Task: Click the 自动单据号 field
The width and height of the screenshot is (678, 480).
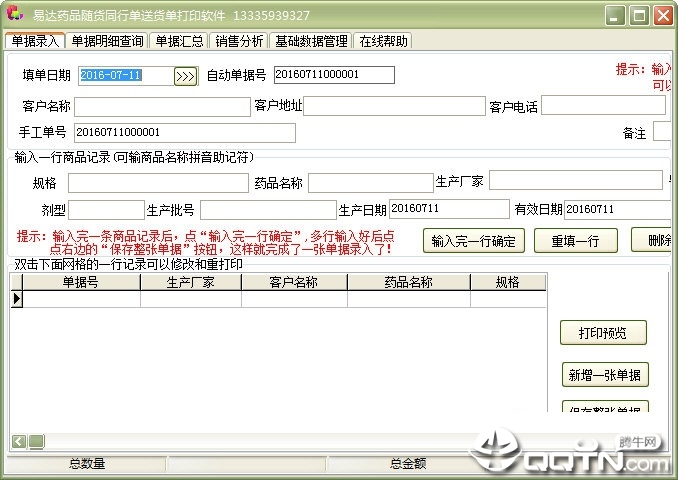Action: 334,74
